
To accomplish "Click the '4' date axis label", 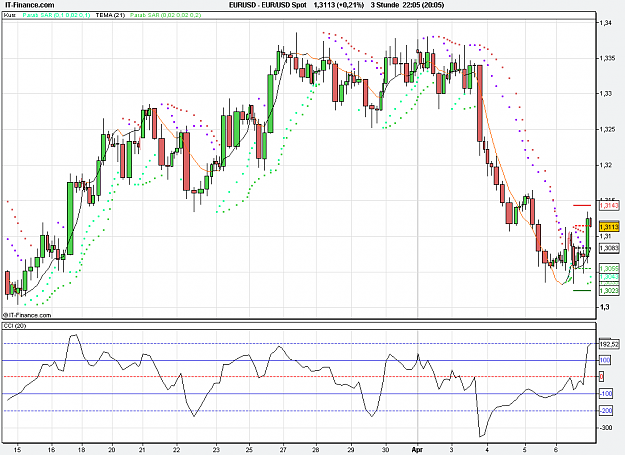I will (487, 449).
